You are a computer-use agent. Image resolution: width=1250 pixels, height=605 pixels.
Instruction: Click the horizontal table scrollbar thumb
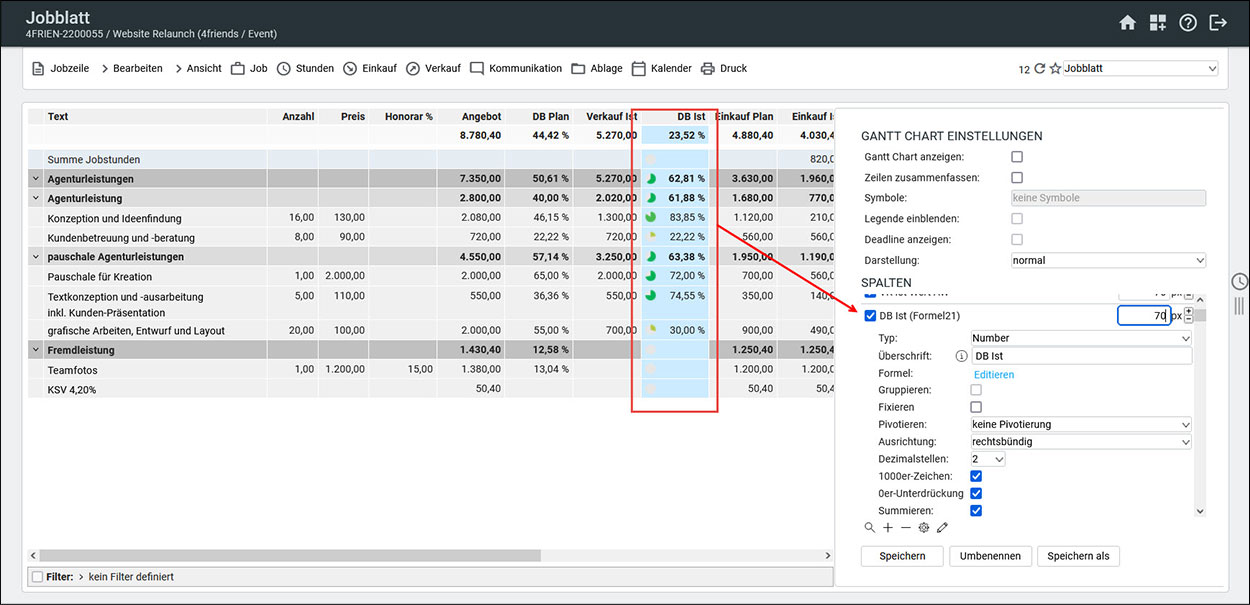[x=291, y=555]
